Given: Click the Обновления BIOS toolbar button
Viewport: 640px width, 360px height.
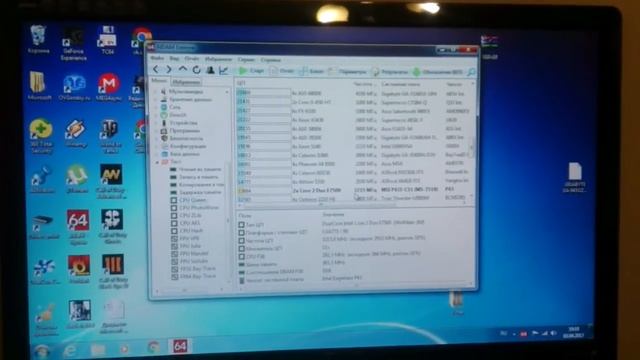Looking at the screenshot, I should pyautogui.click(x=438, y=72).
